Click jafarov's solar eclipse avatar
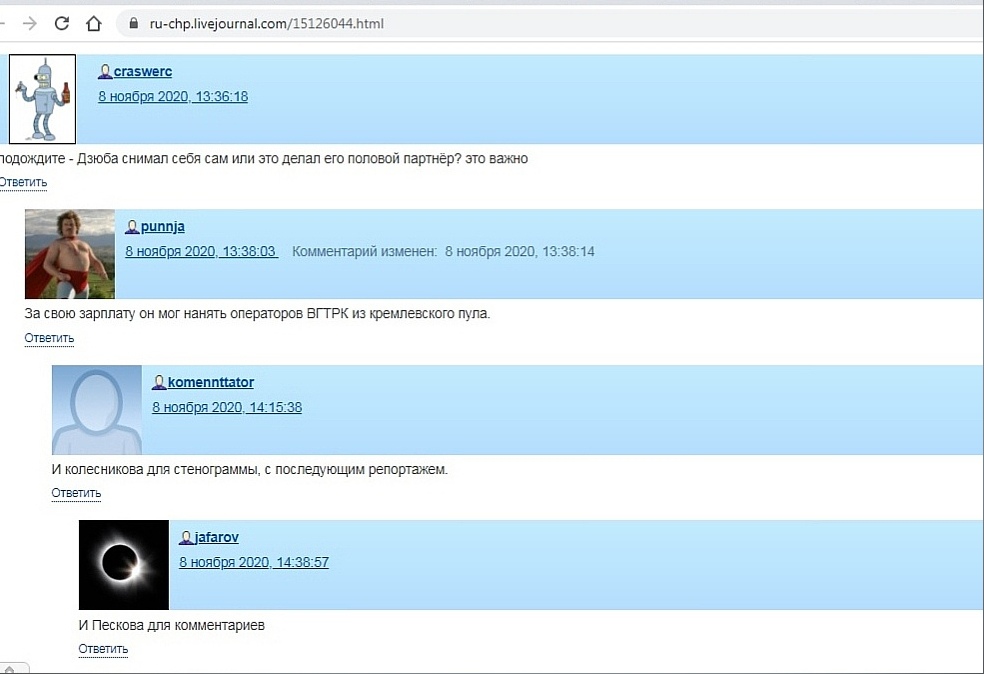Screen dimensions: 984x674 (x=124, y=565)
